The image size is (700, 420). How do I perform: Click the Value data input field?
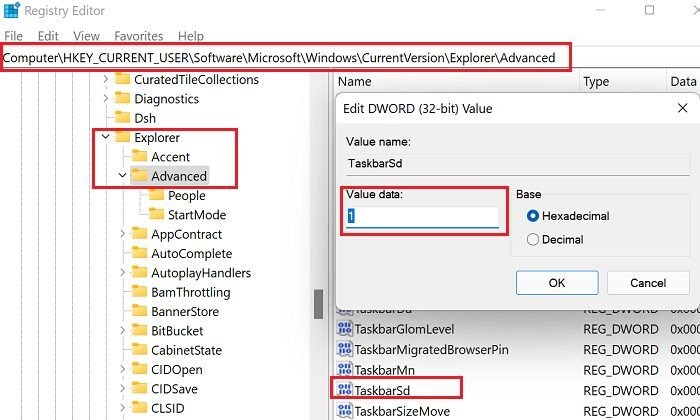[421, 217]
